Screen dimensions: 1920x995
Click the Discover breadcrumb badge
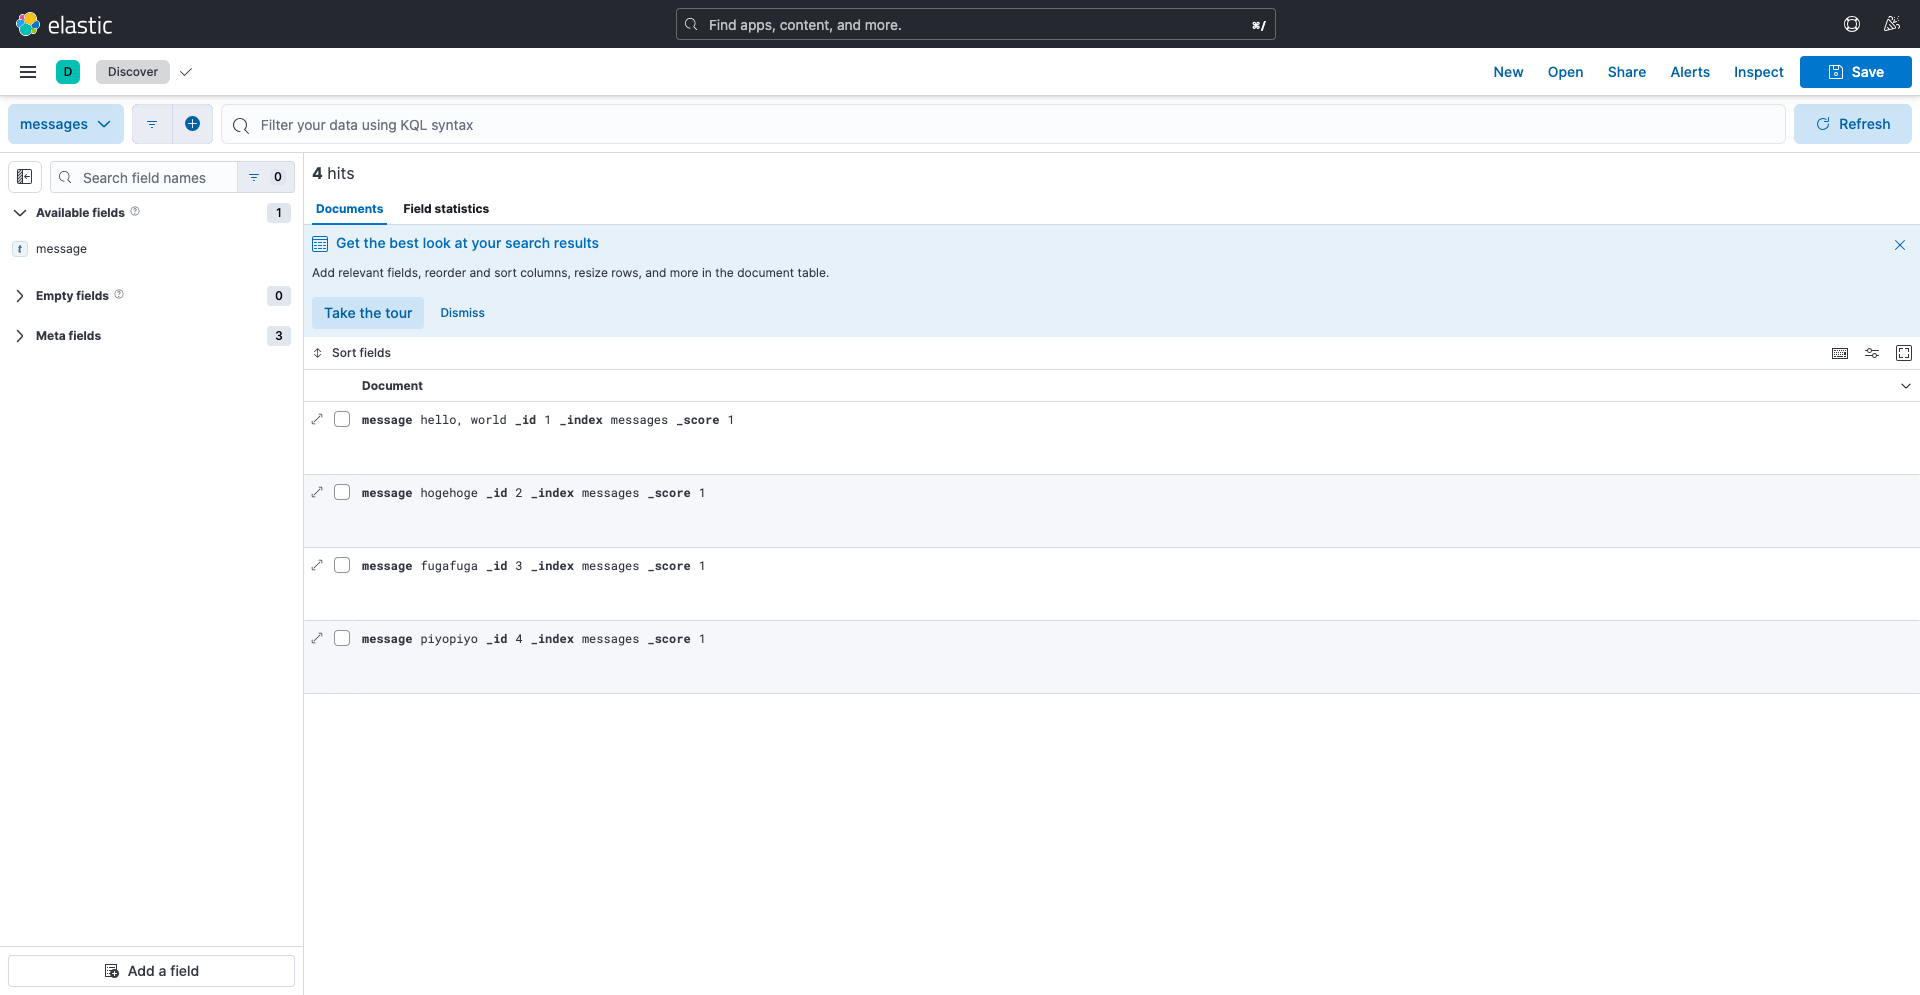133,72
